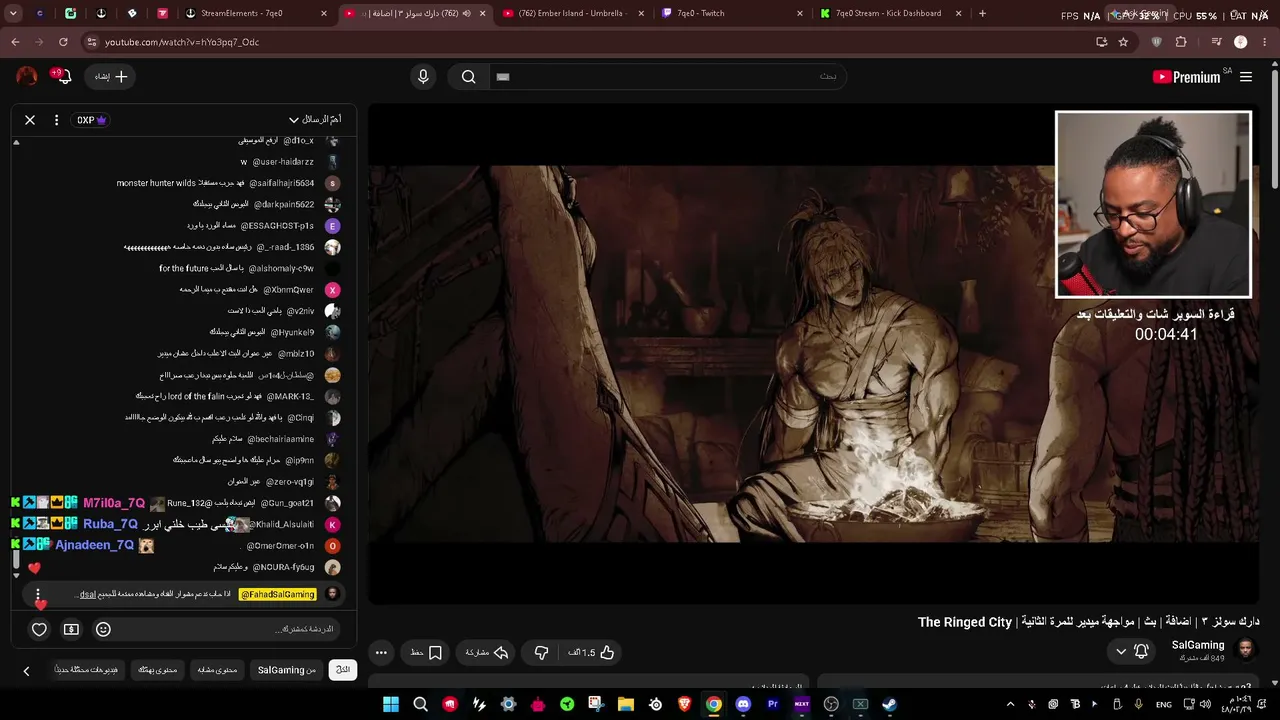Select the 'الكل' filter chip

point(343,670)
